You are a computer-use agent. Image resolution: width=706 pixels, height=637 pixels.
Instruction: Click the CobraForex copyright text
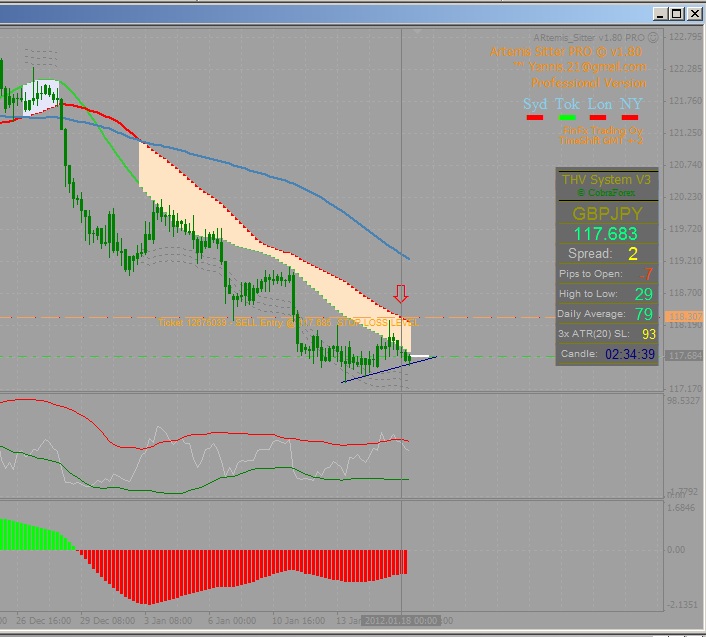(606, 193)
